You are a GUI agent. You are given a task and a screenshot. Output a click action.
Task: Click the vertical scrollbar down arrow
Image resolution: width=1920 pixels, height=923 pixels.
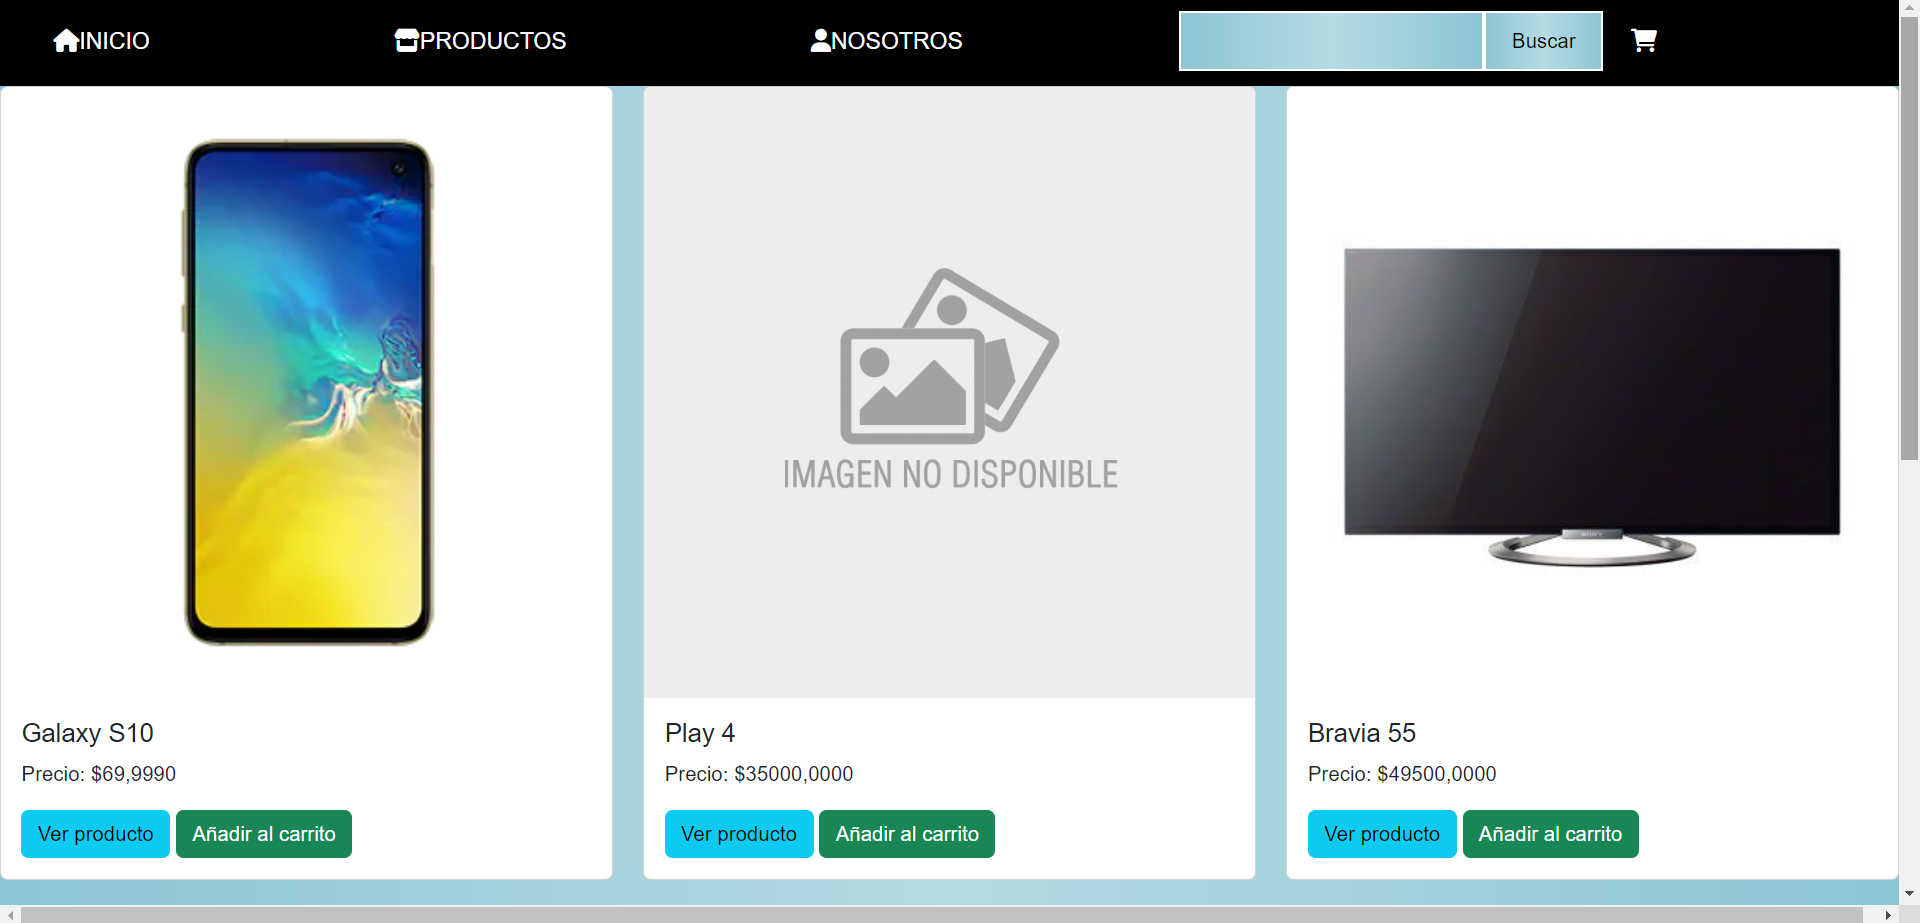1909,894
